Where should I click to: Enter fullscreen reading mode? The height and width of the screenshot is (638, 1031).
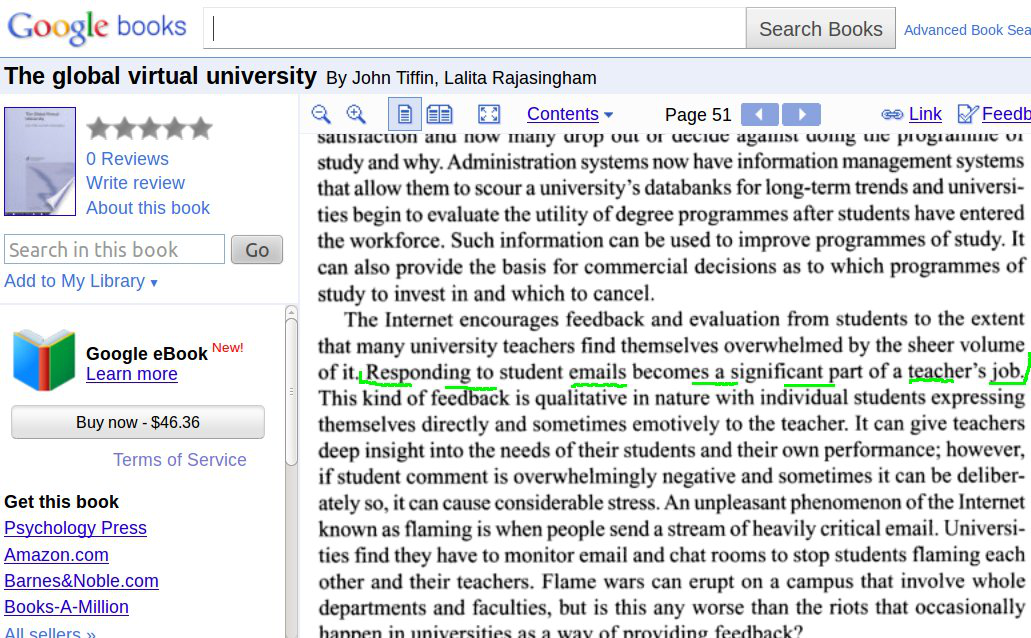click(488, 115)
